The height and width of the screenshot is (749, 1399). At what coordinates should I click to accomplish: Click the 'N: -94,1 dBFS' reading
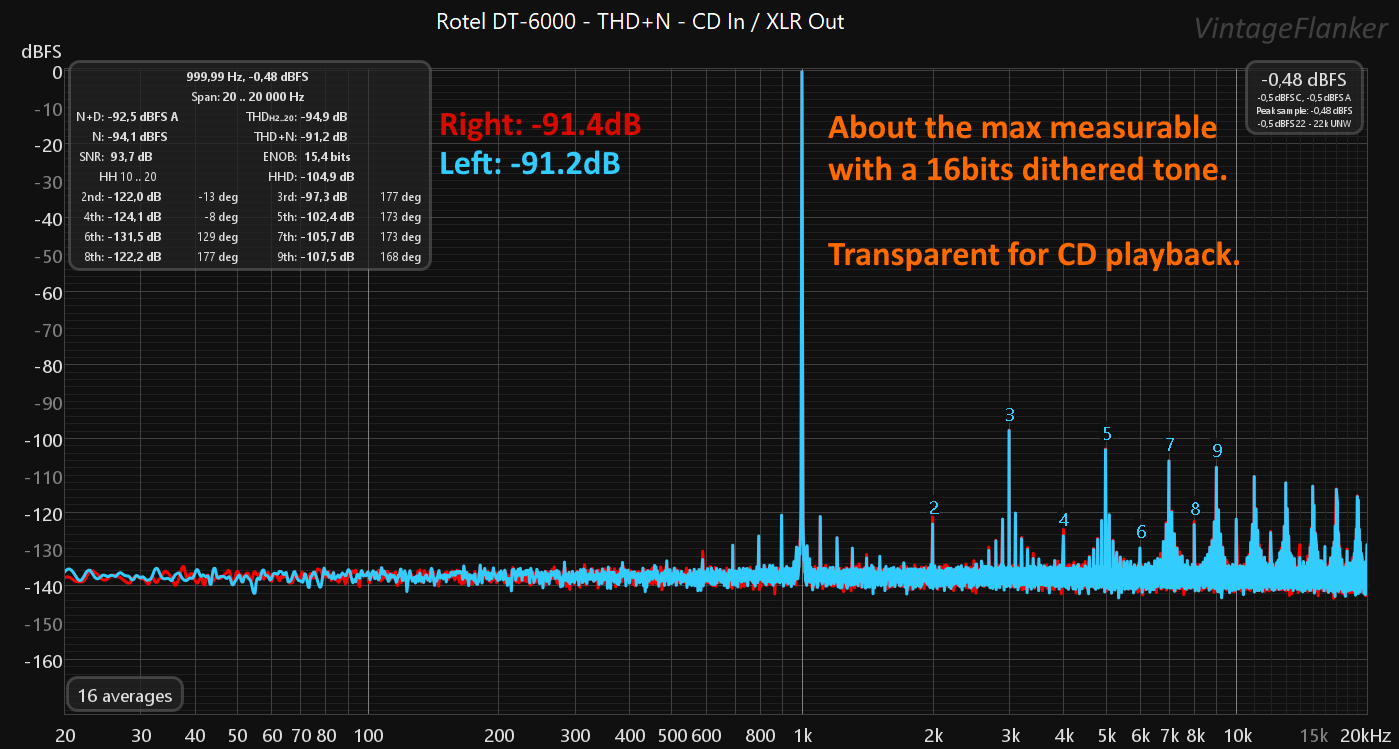pyautogui.click(x=129, y=136)
